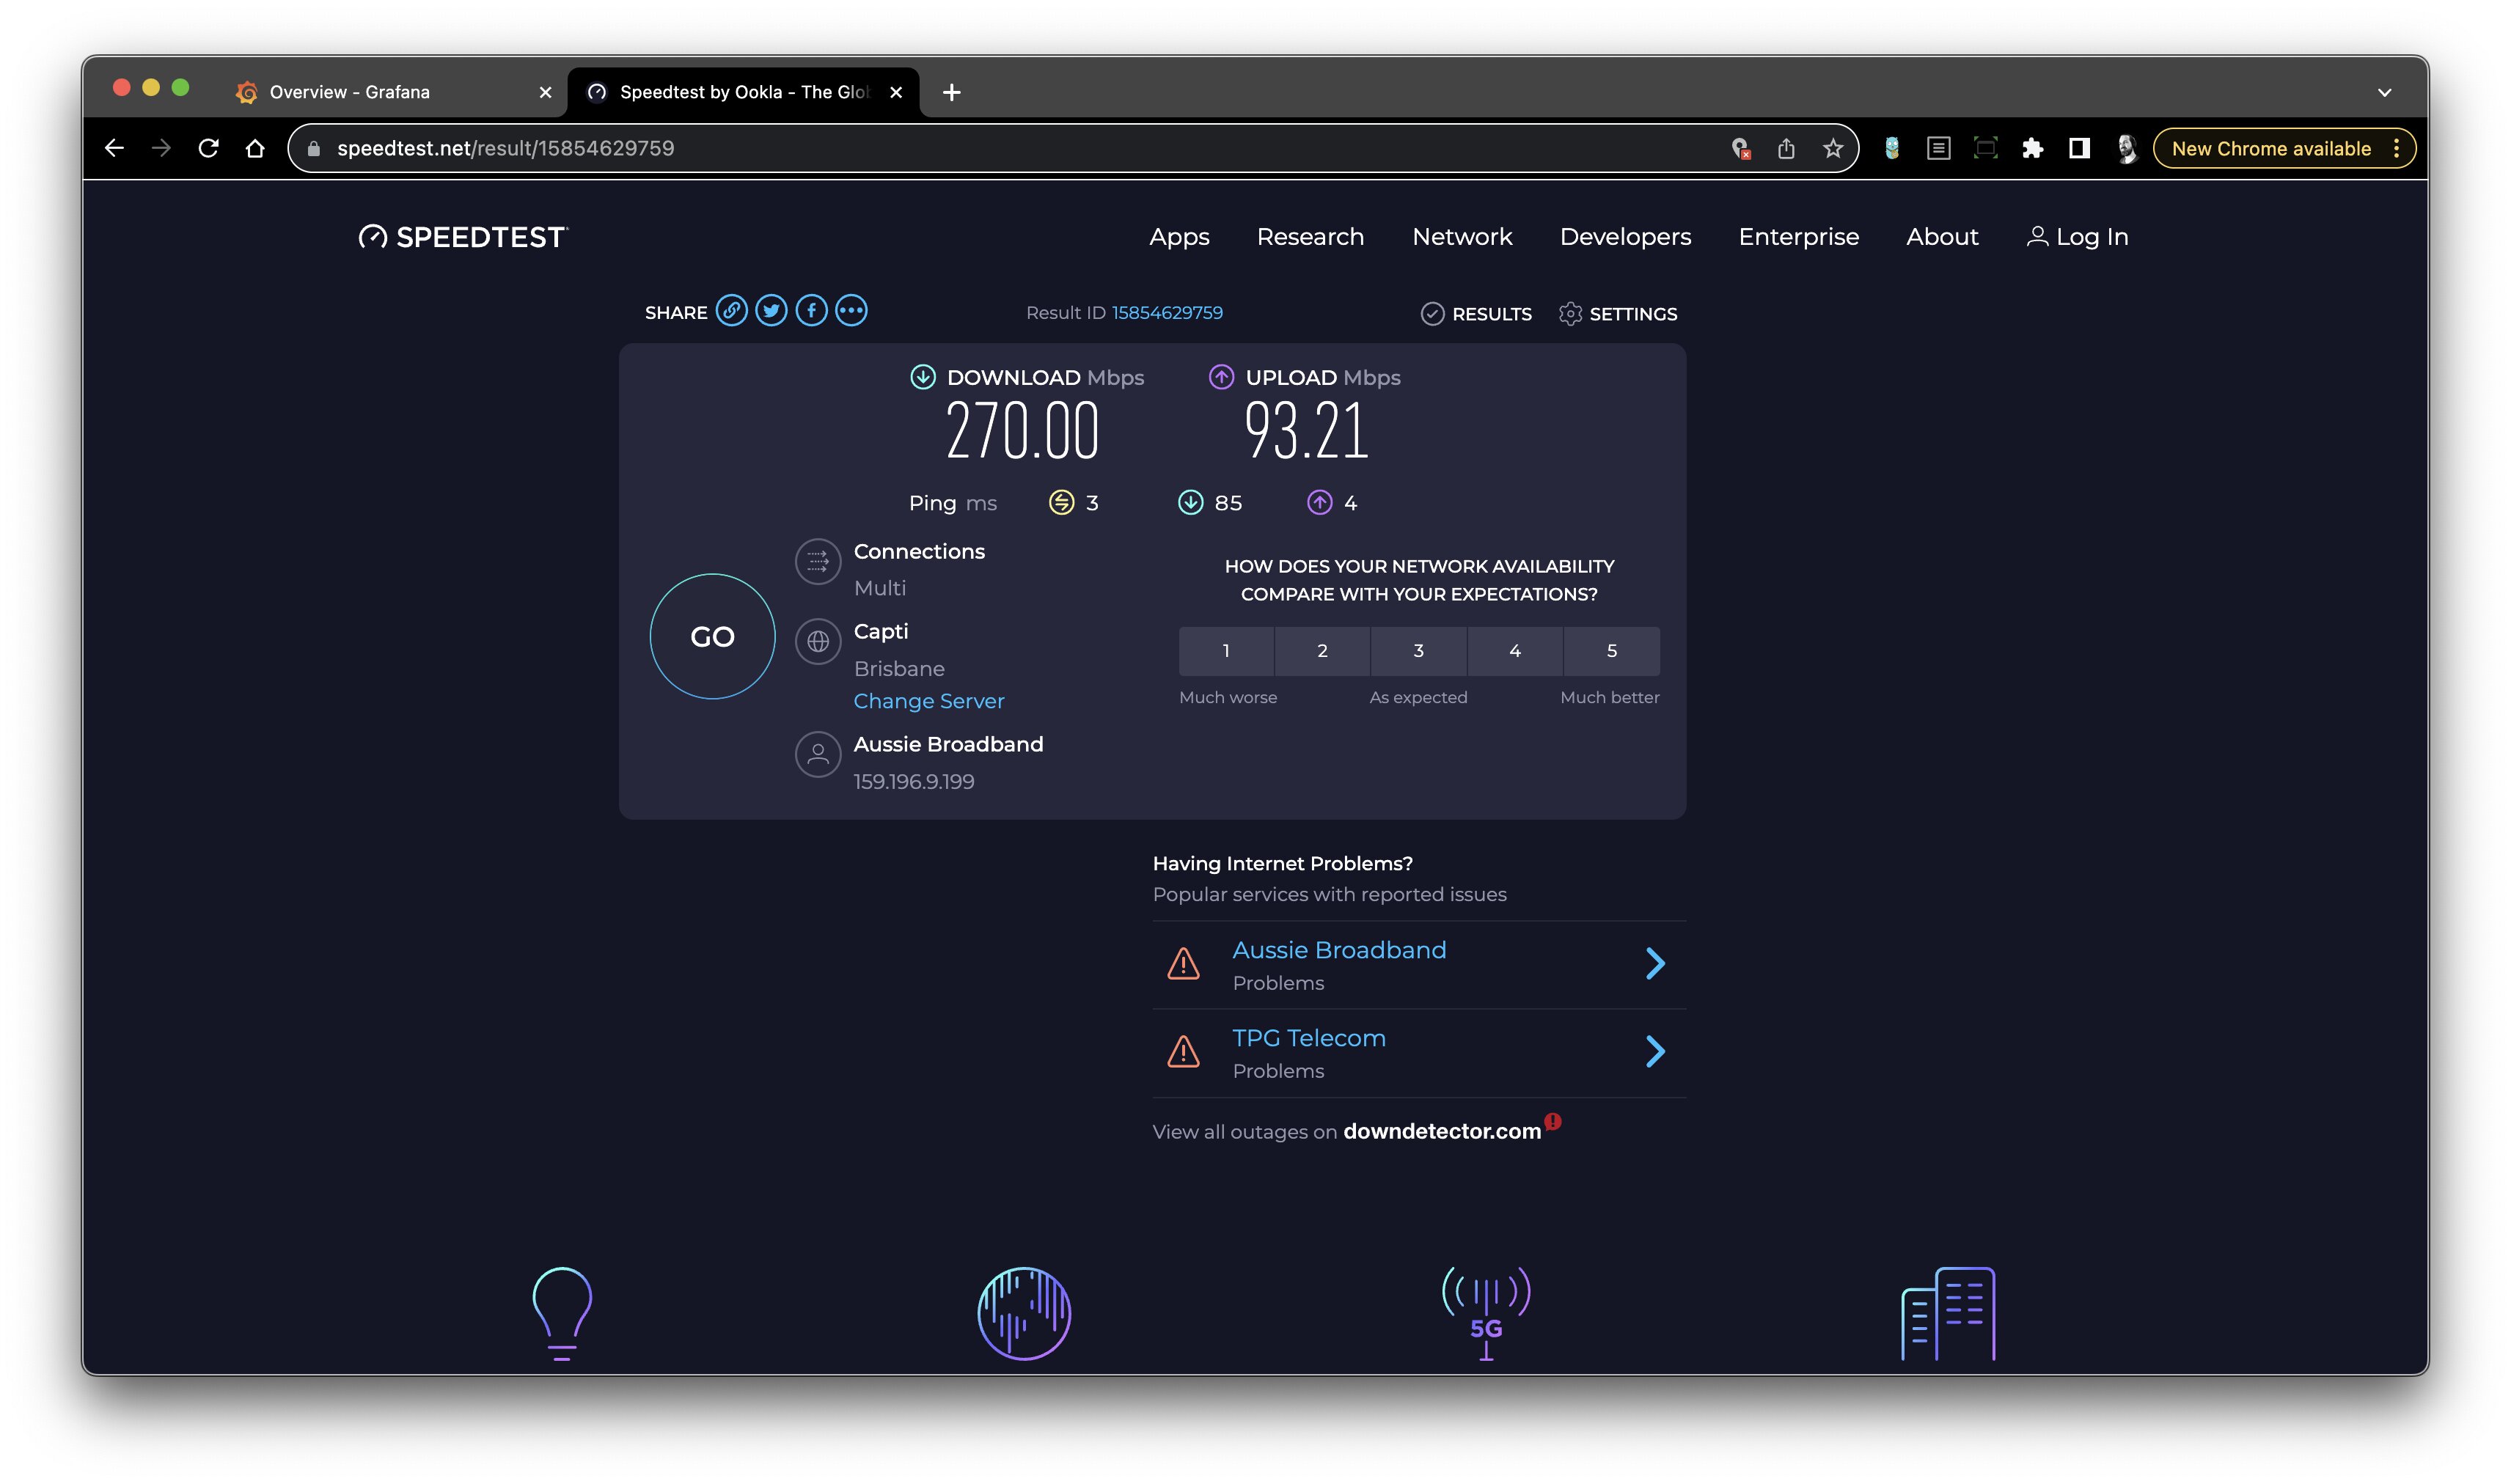The image size is (2511, 1484).
Task: Select rating 1, Much worse
Action: [1227, 651]
